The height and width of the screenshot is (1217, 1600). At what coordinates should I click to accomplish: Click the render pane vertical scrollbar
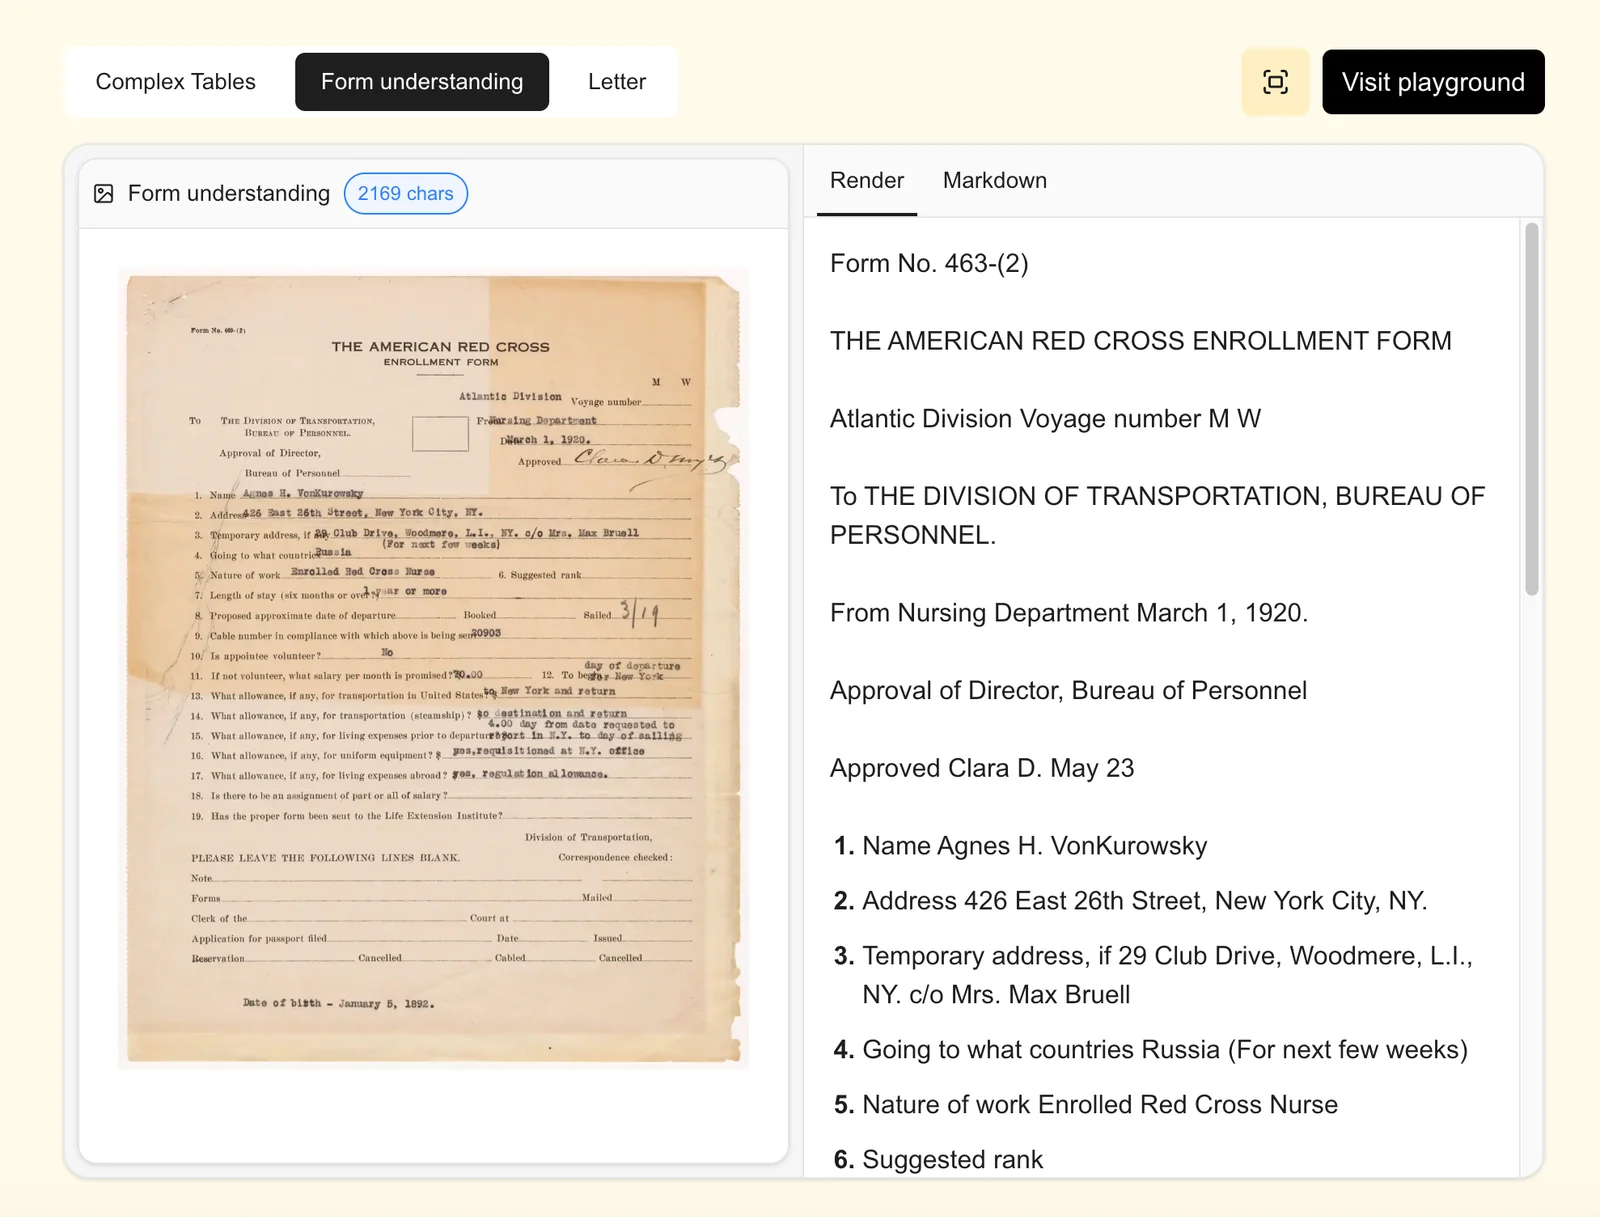[1531, 410]
